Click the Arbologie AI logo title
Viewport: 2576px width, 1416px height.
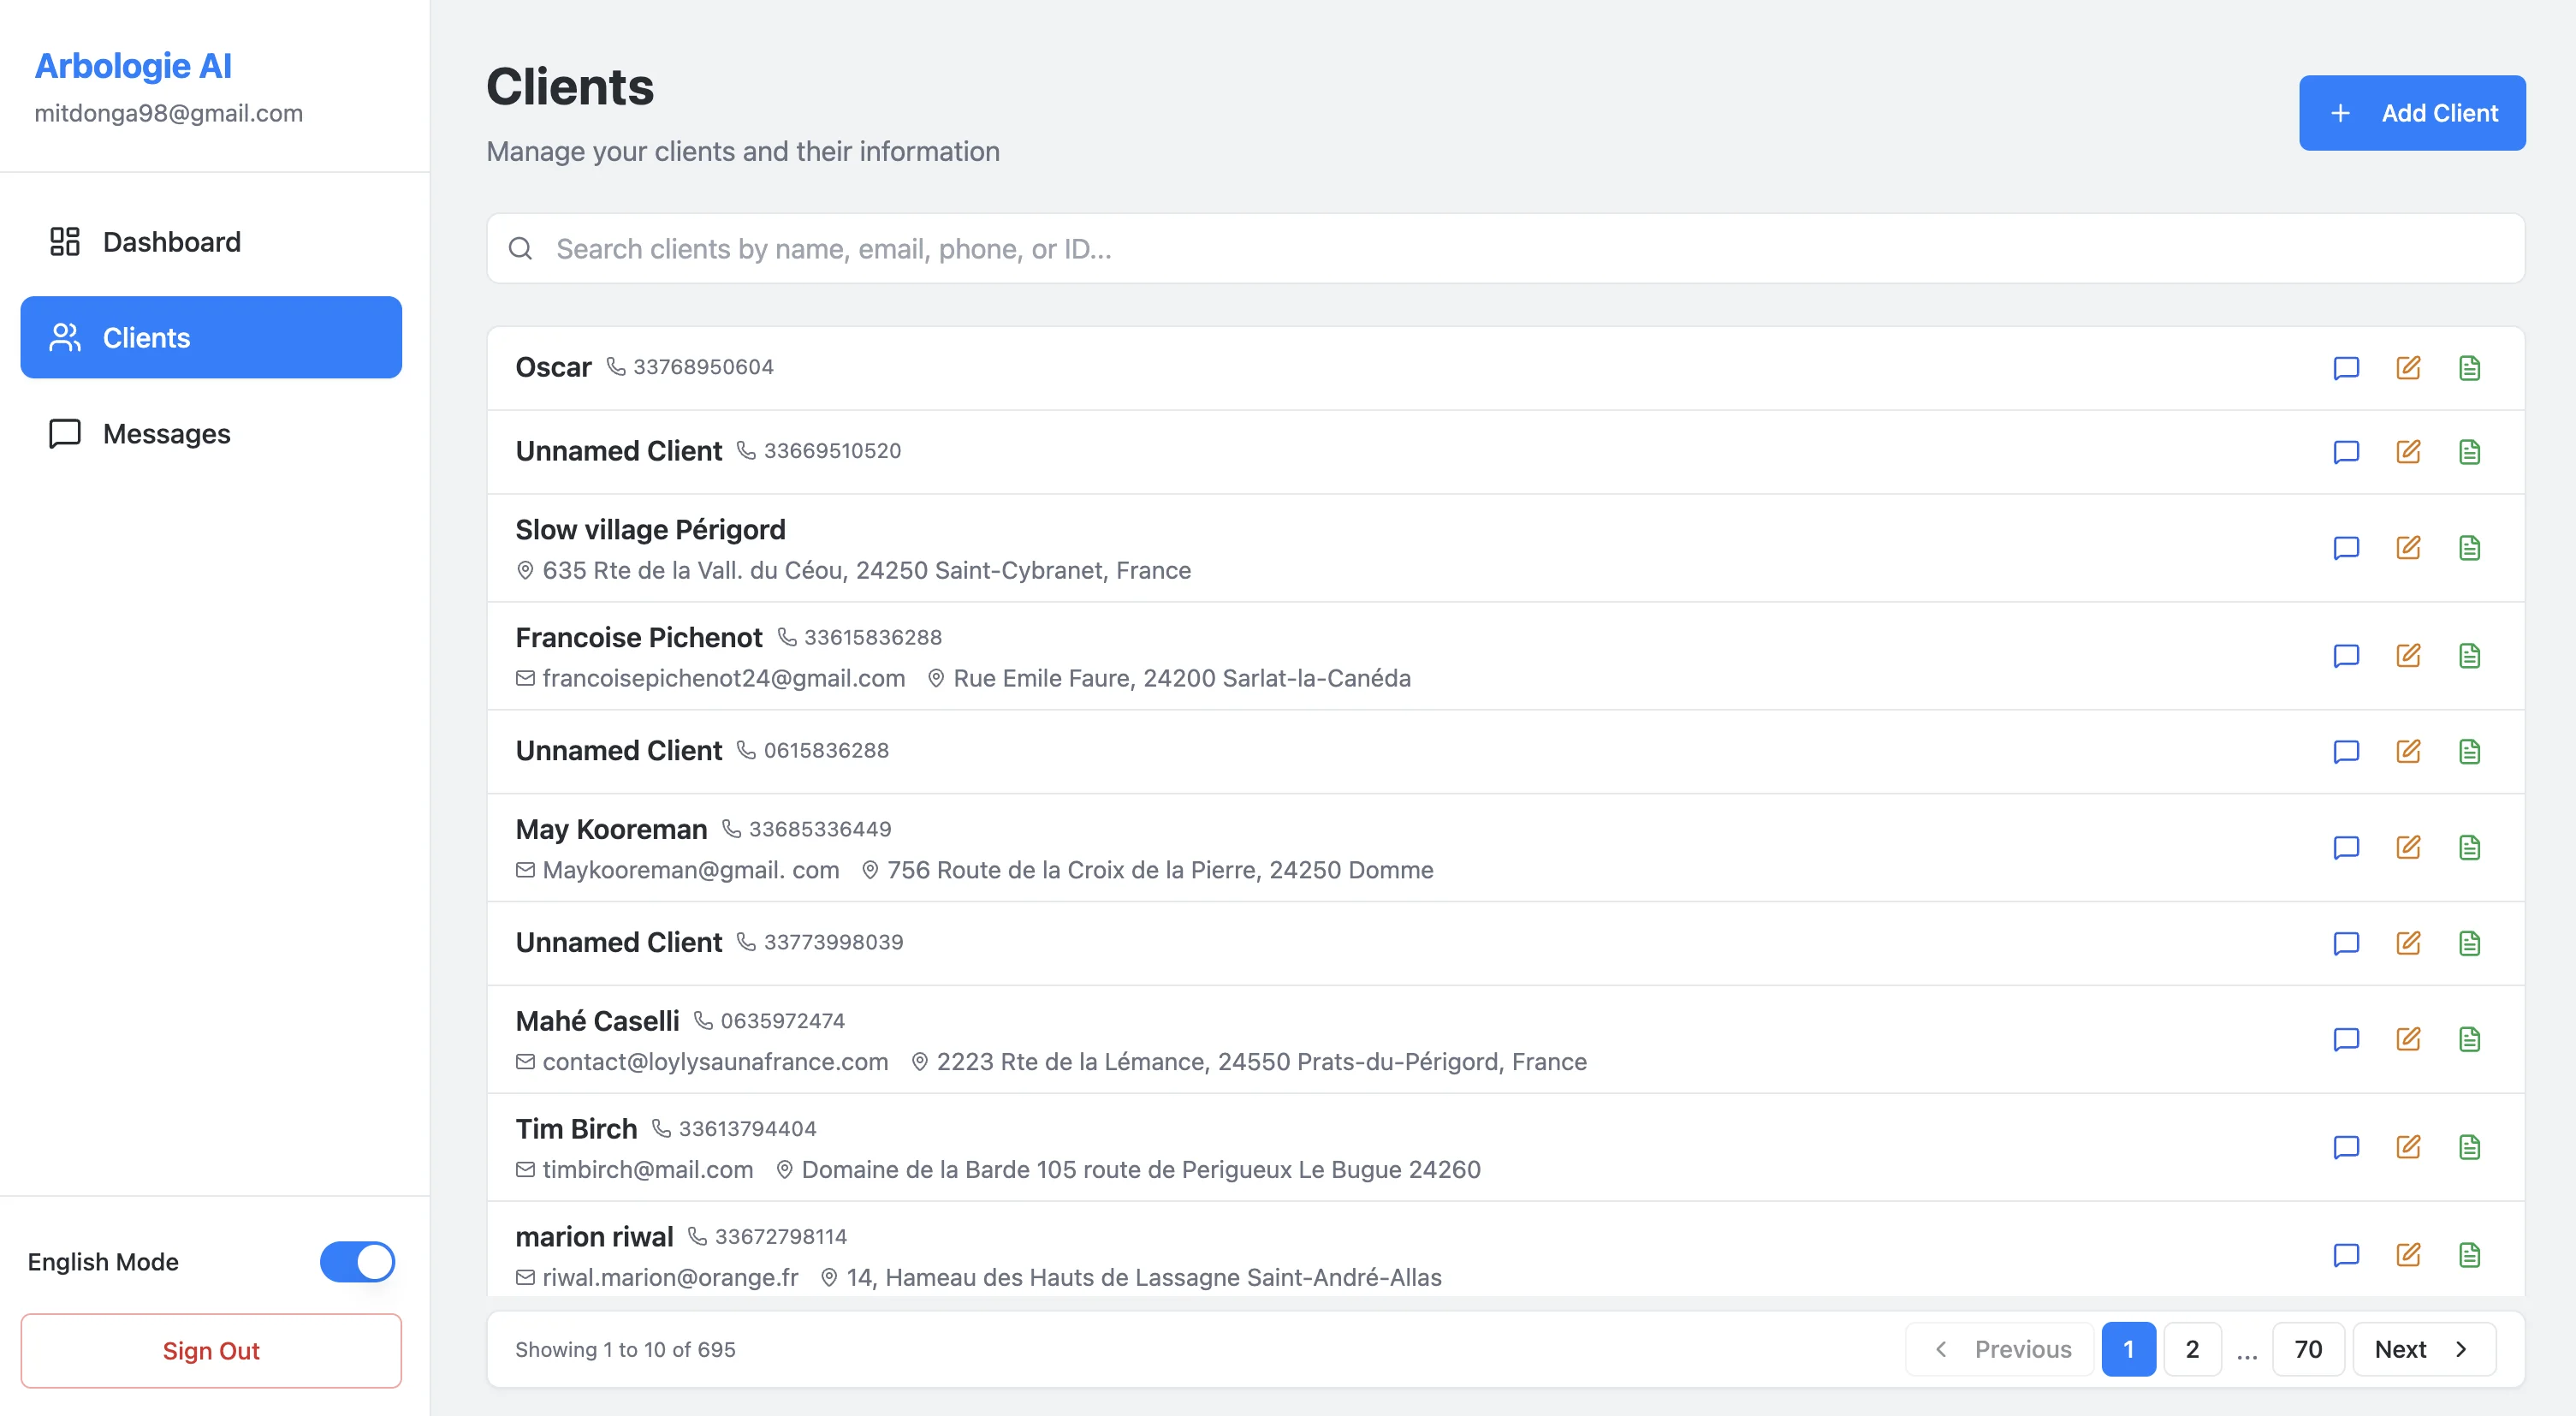click(133, 66)
